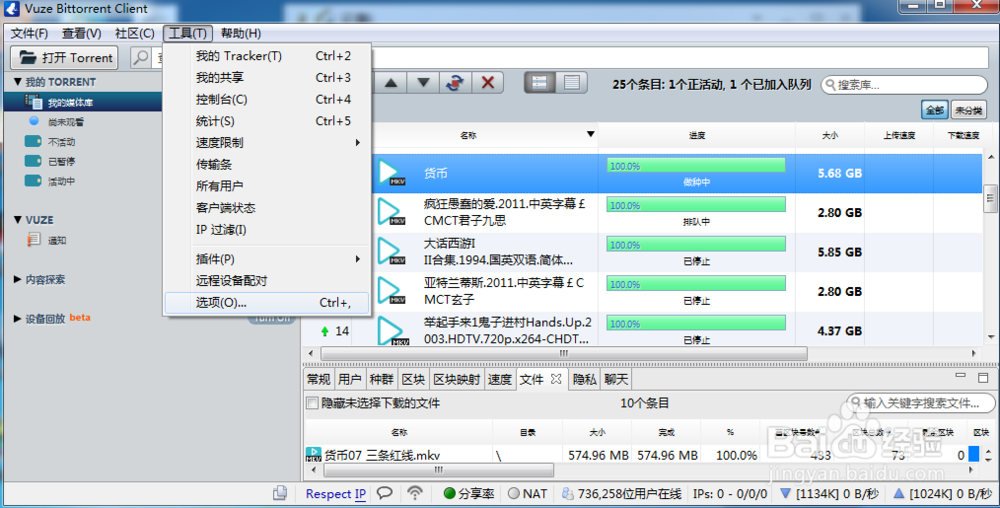Open the 插件(P) submenu
The width and height of the screenshot is (1000, 508).
(x=267, y=259)
